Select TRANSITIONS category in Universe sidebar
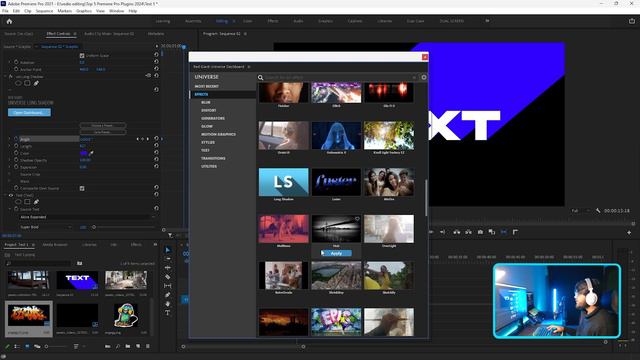The height and width of the screenshot is (360, 640). (x=213, y=158)
